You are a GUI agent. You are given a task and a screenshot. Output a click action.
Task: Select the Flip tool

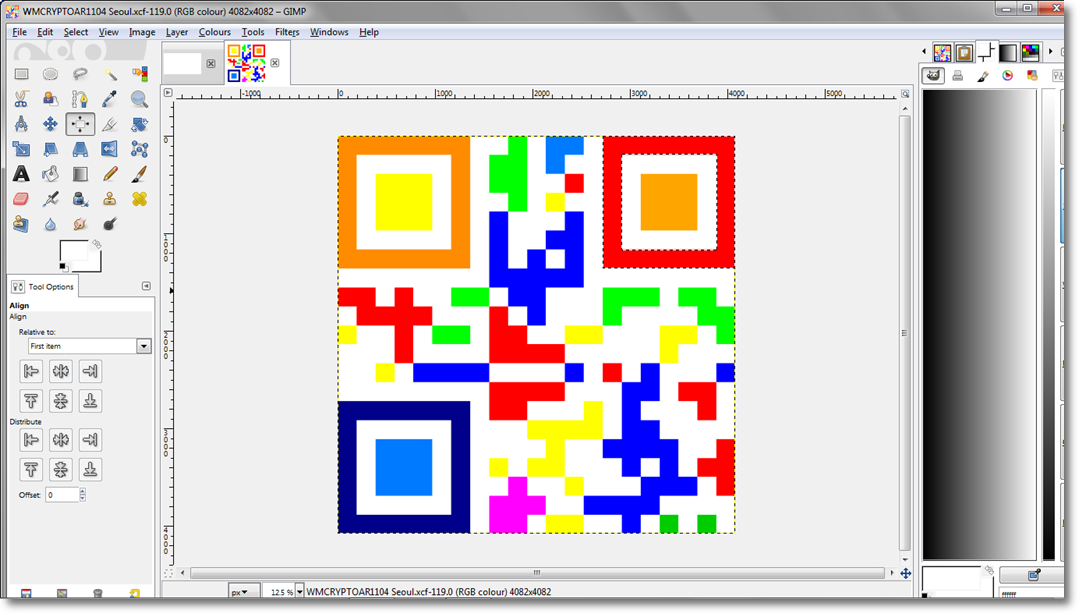[x=110, y=149]
